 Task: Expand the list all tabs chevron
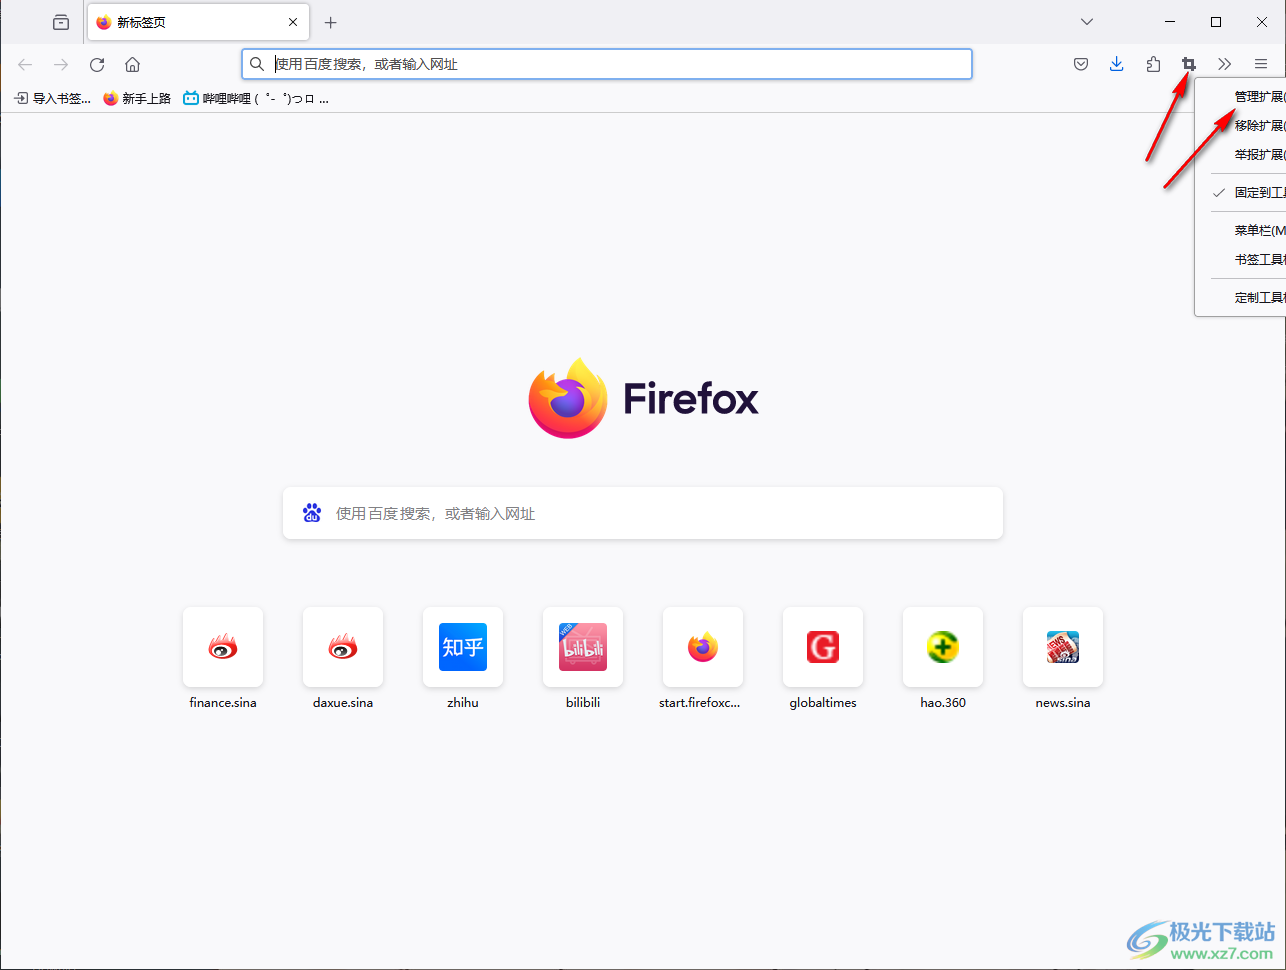1087,22
